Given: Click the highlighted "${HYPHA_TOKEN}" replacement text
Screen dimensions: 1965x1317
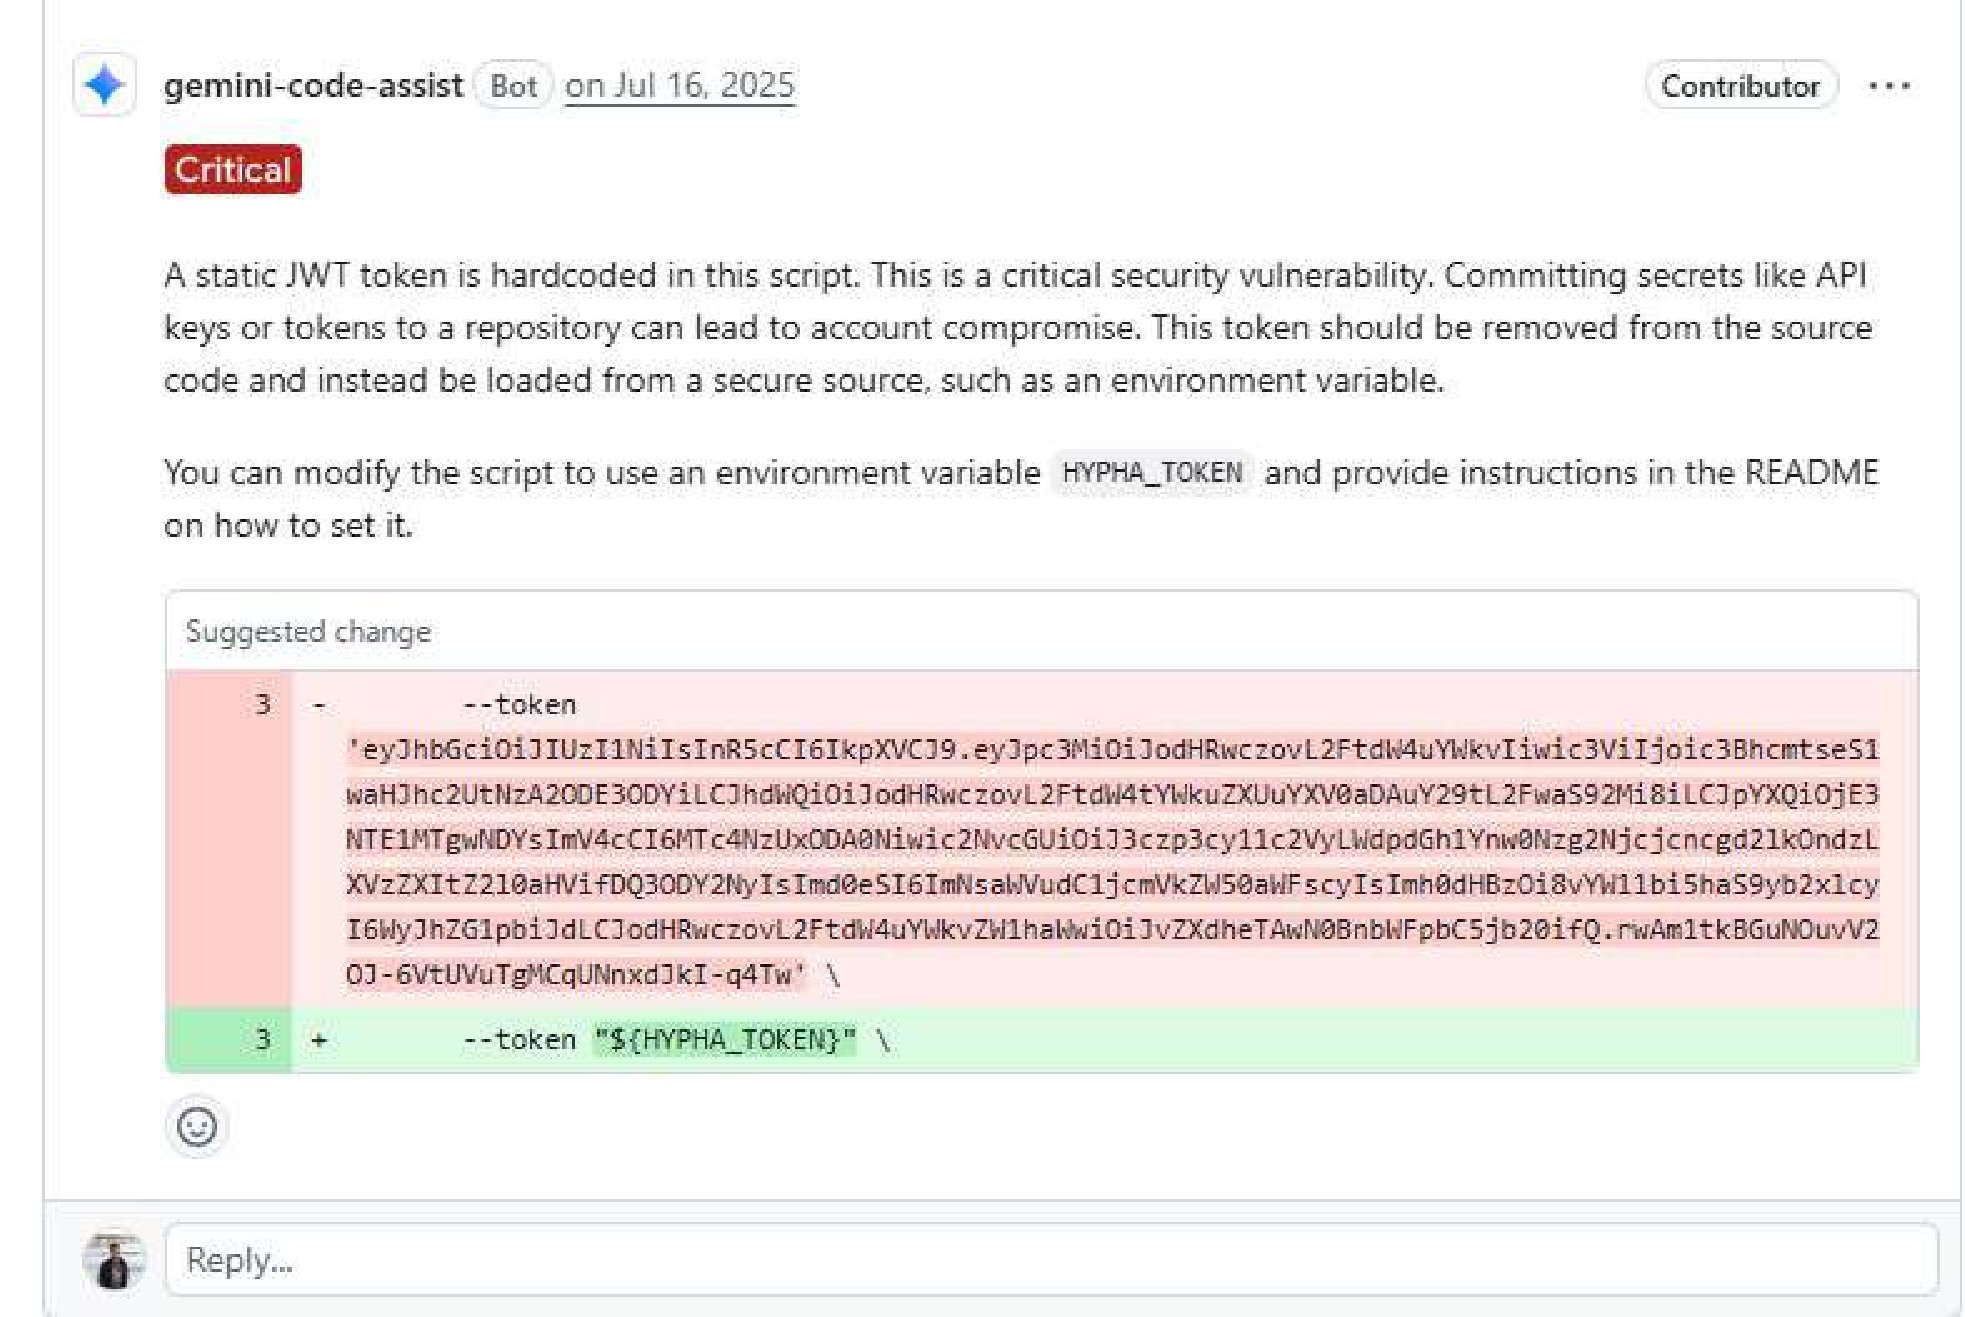Looking at the screenshot, I should coord(725,1040).
